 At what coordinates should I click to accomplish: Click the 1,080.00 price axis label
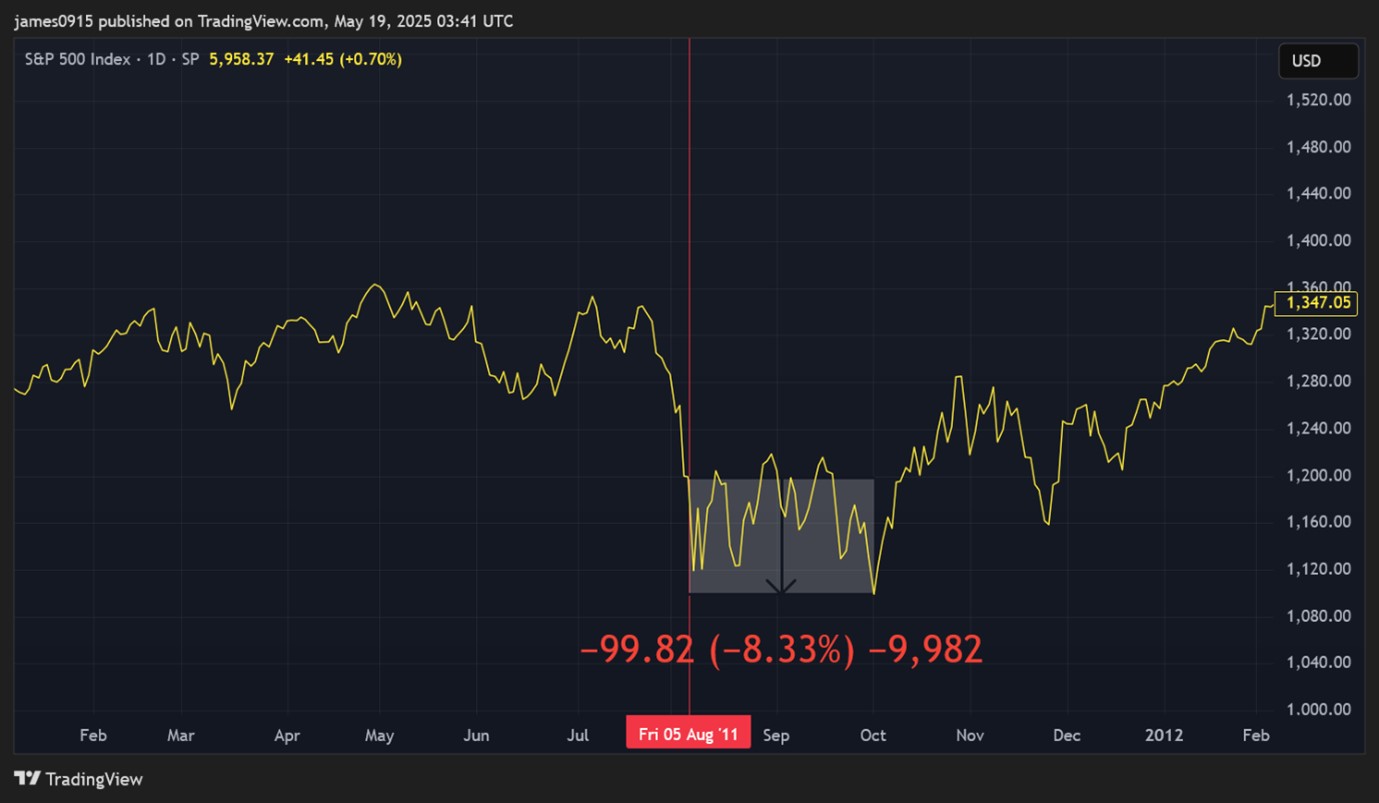(1319, 616)
